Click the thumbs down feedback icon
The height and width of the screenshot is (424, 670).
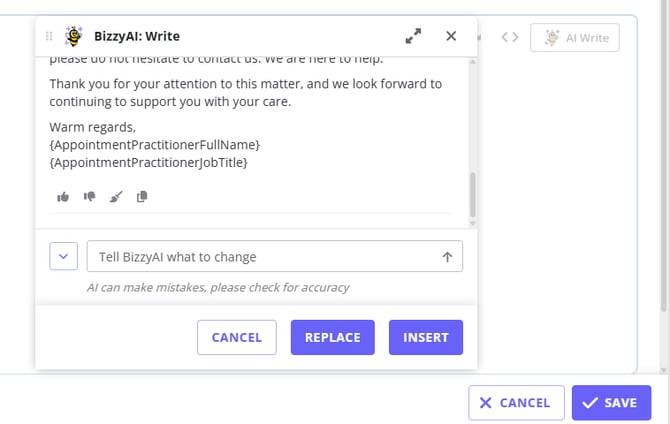[x=89, y=197]
